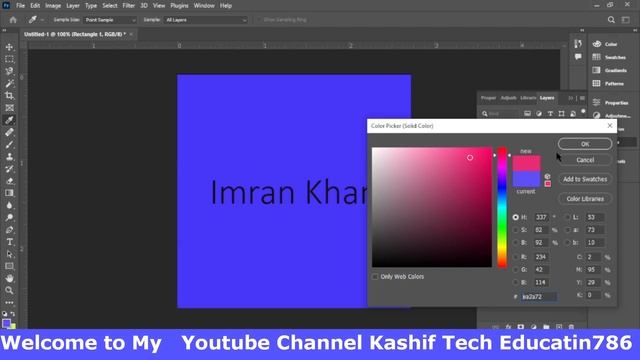Select the Zoom tool
The image size is (640, 360).
(9, 291)
